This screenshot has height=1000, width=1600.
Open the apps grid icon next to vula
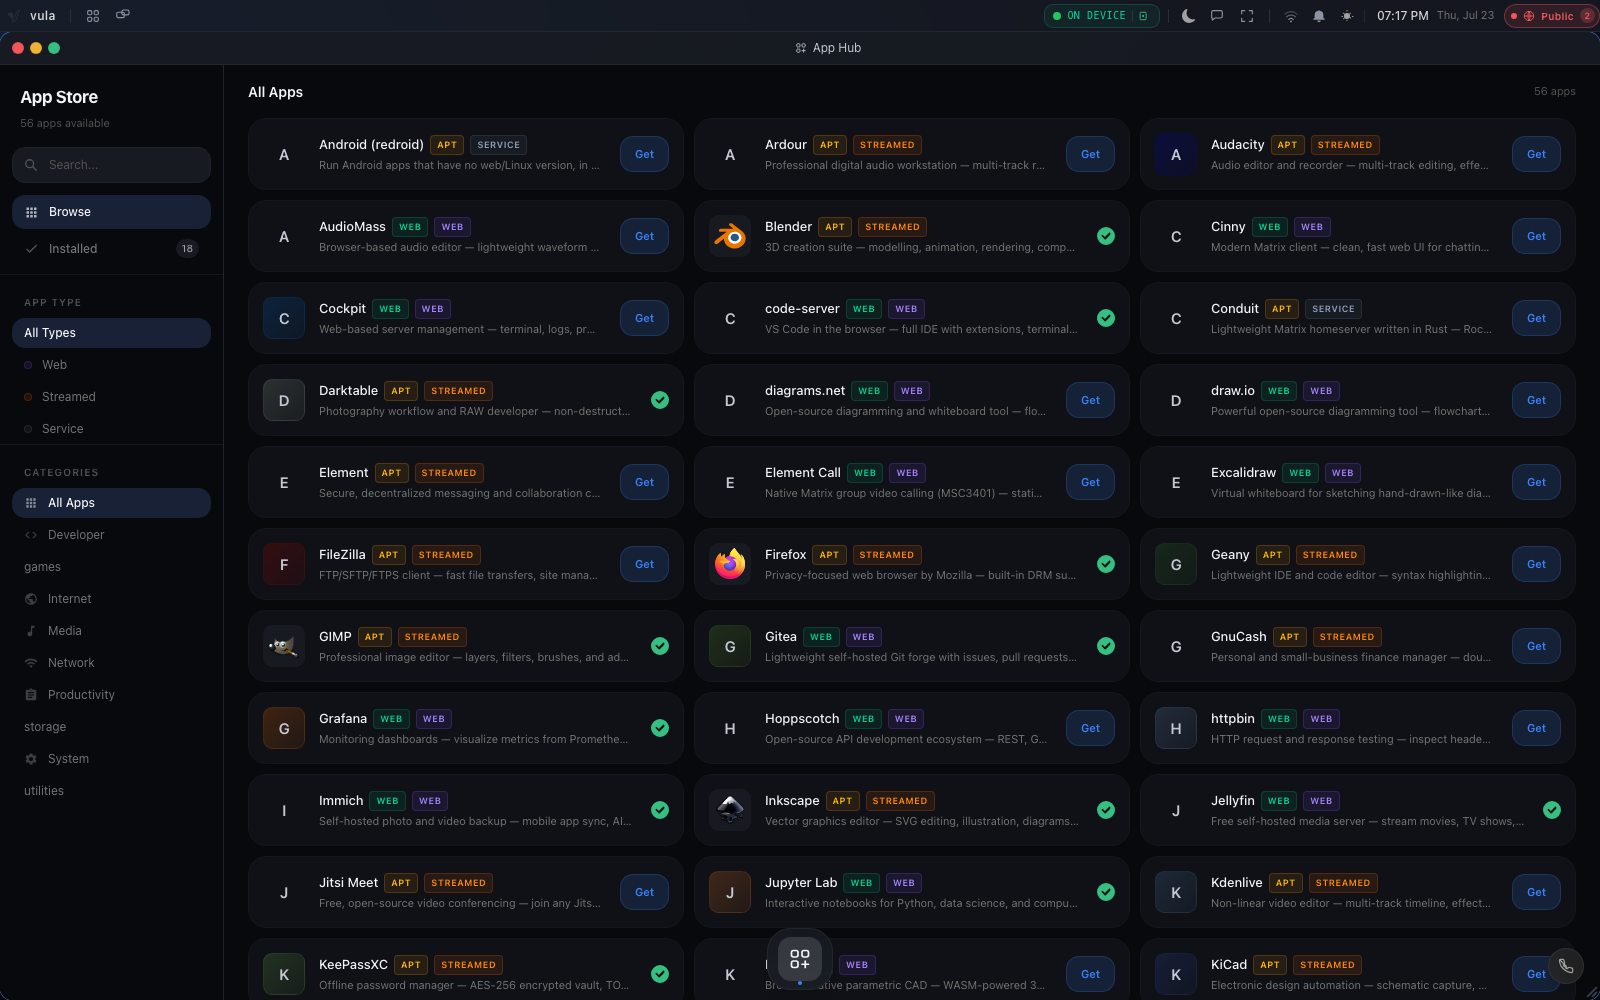click(x=93, y=16)
